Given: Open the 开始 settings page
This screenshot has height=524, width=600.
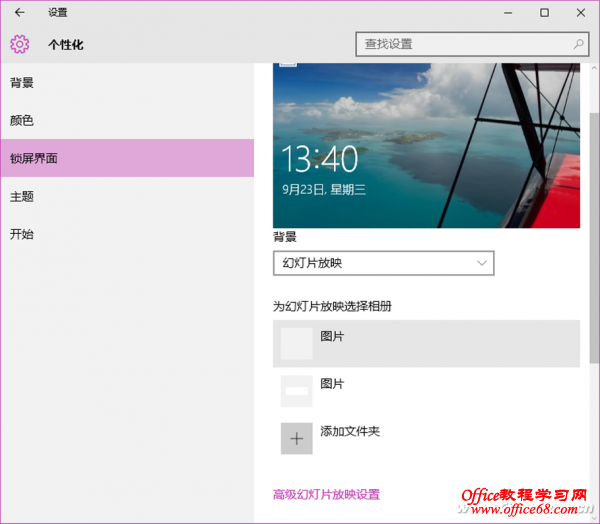Looking at the screenshot, I should pyautogui.click(x=22, y=234).
